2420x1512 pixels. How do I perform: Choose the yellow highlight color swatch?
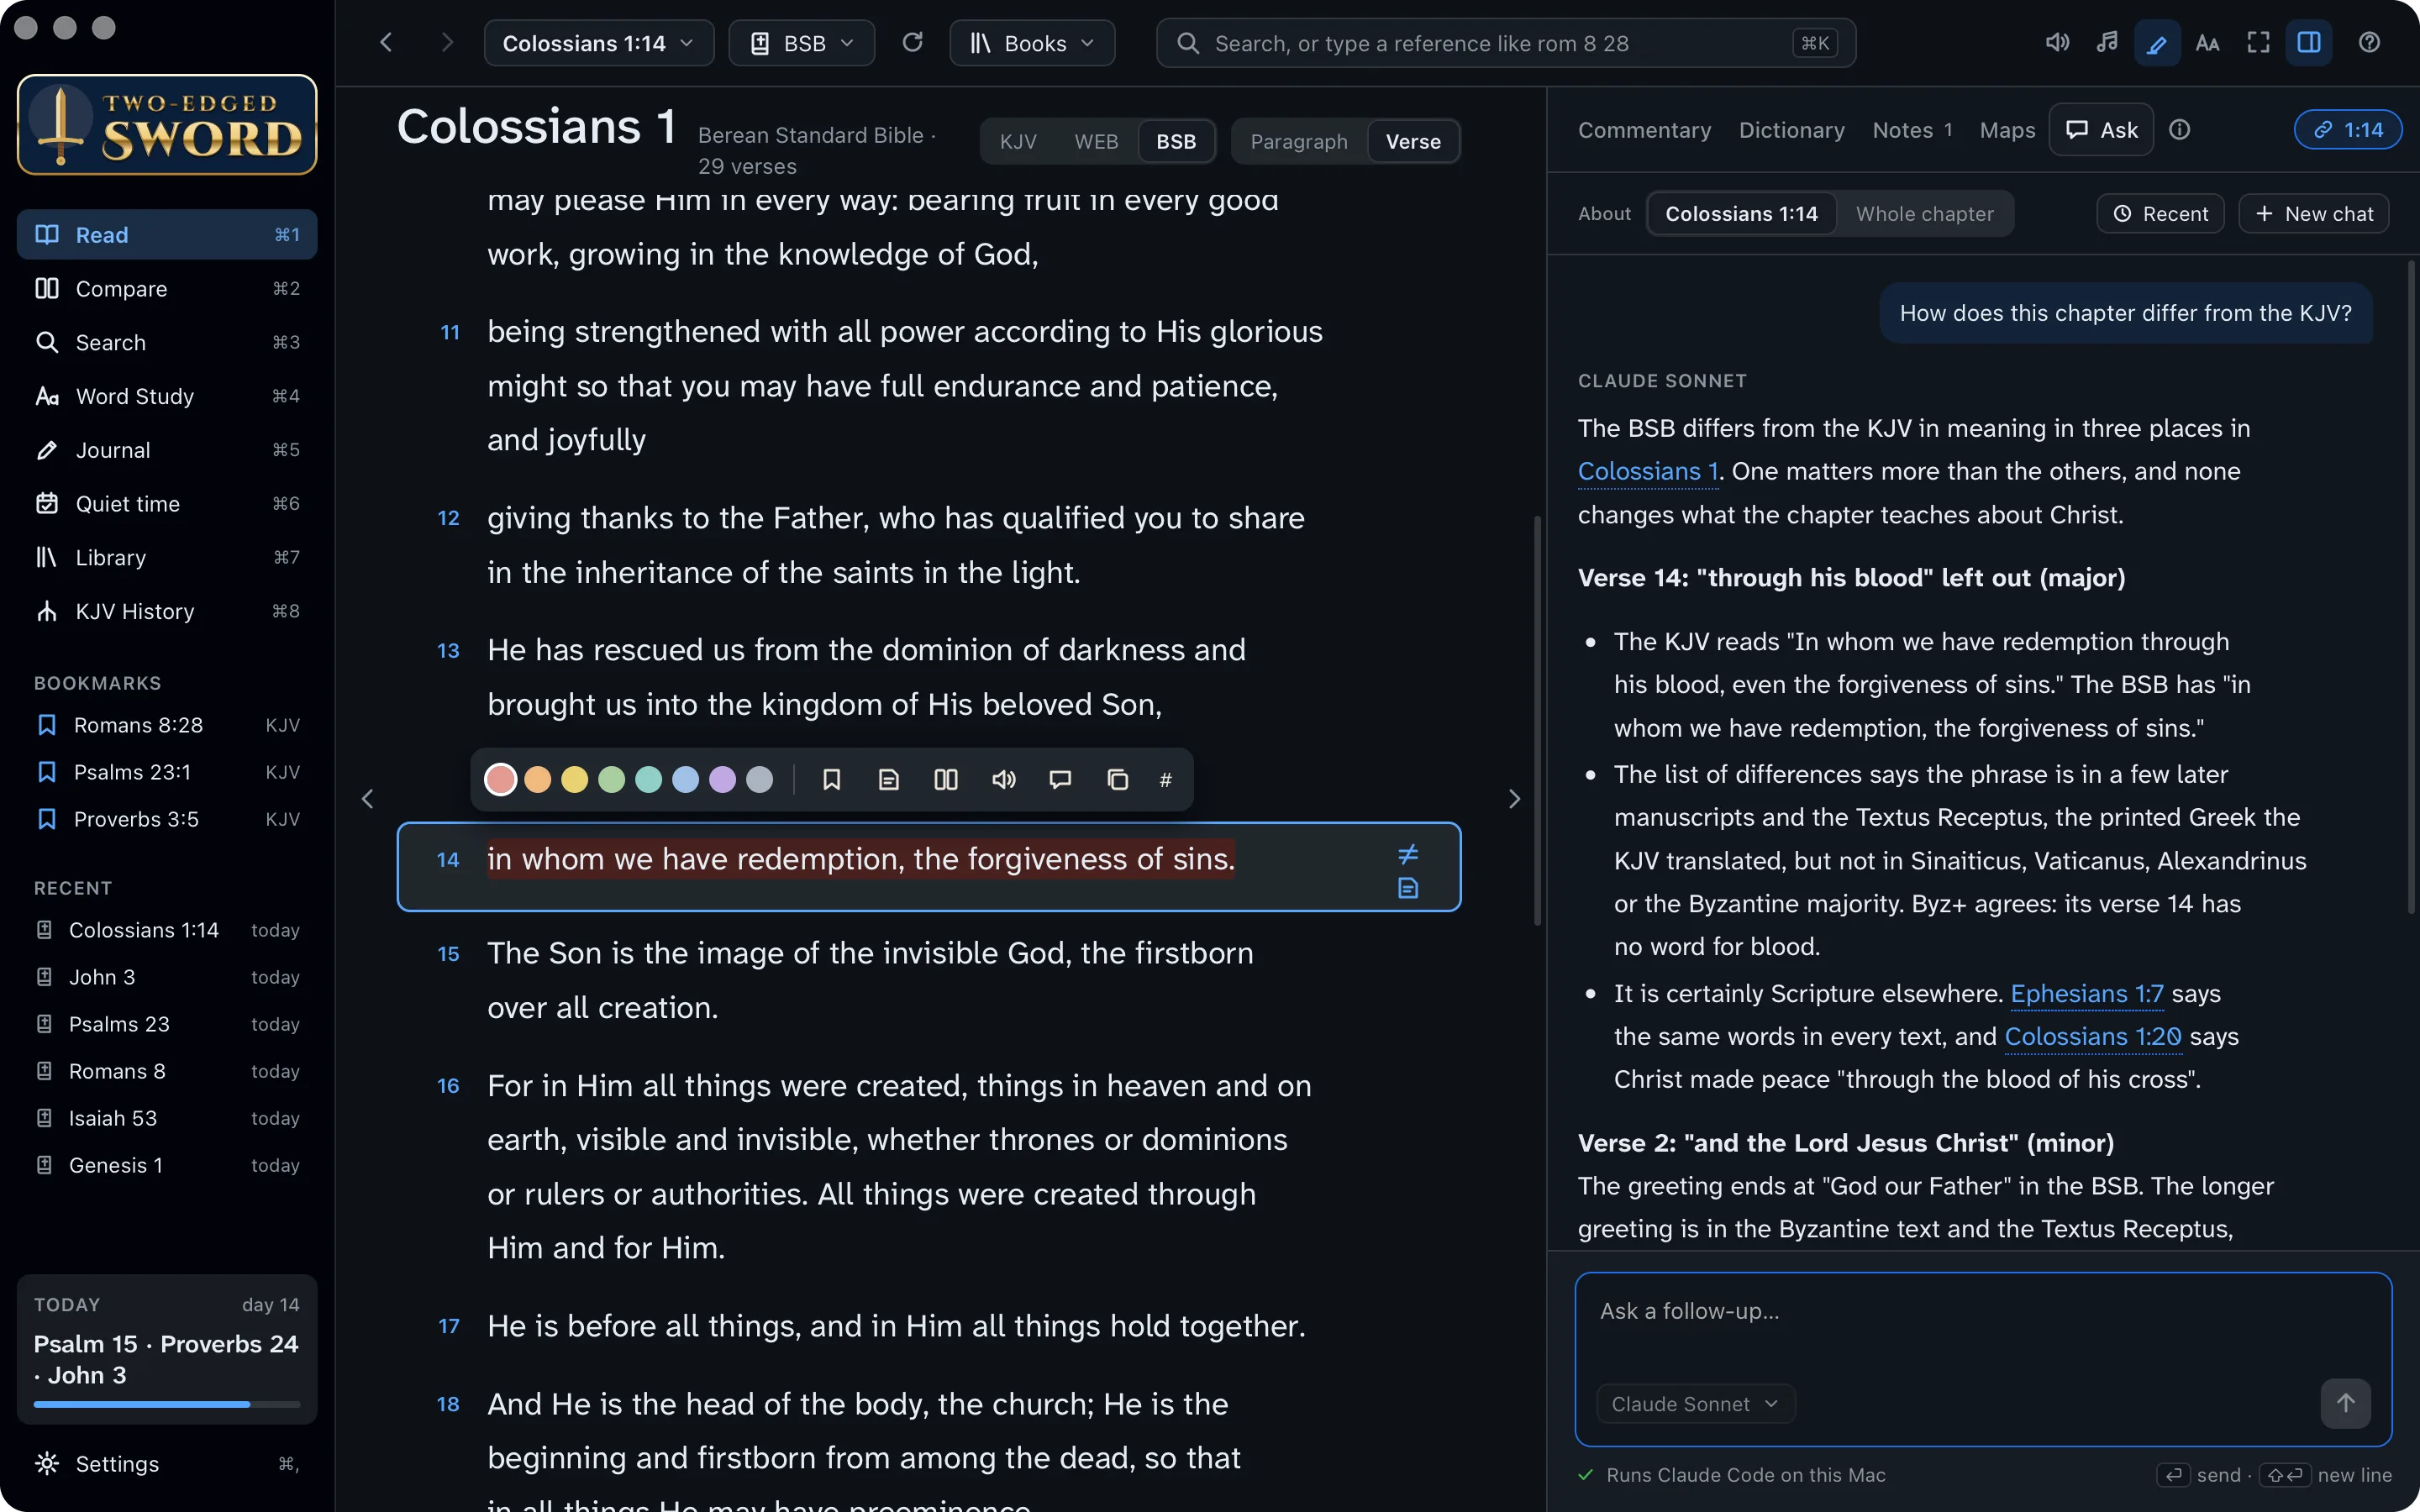[575, 780]
